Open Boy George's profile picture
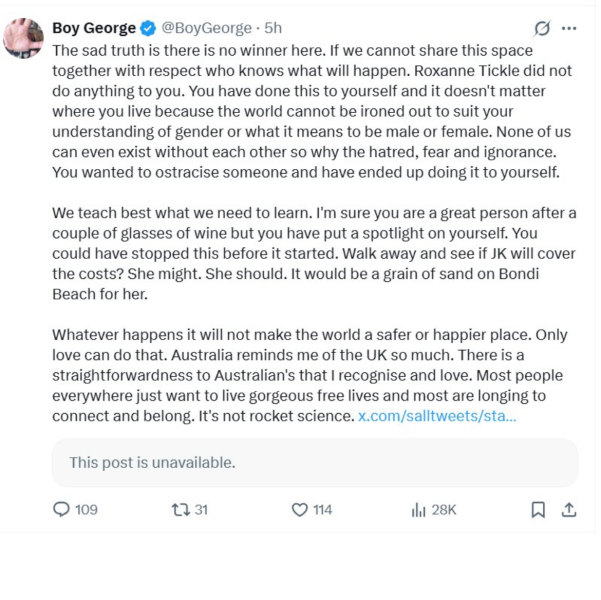The width and height of the screenshot is (601, 600). pyautogui.click(x=23, y=37)
